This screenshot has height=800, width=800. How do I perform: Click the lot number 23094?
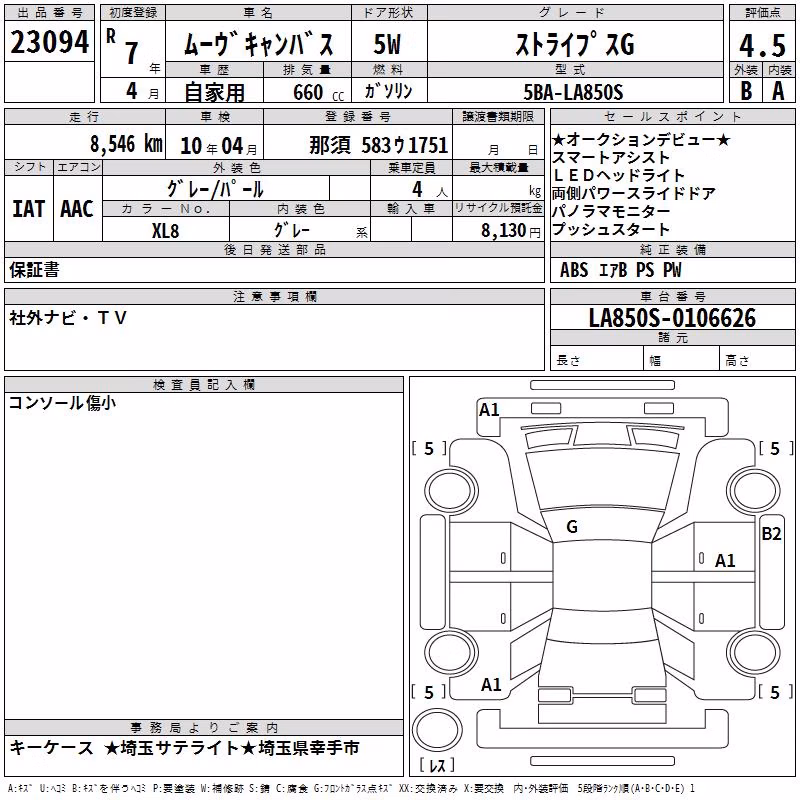49,42
